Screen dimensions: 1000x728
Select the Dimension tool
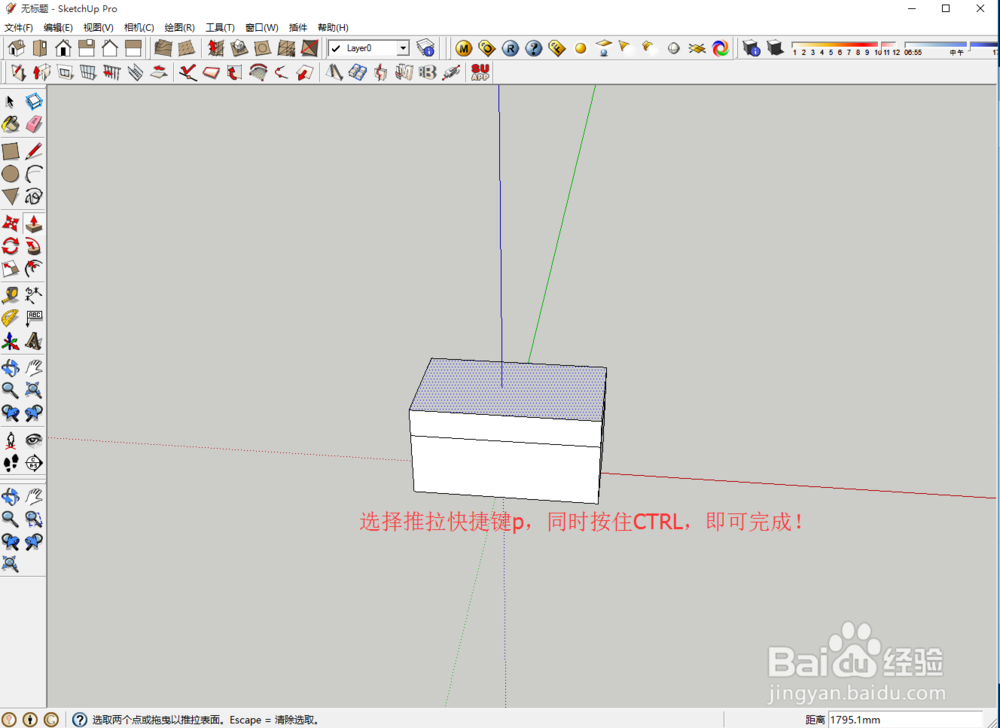pos(34,295)
